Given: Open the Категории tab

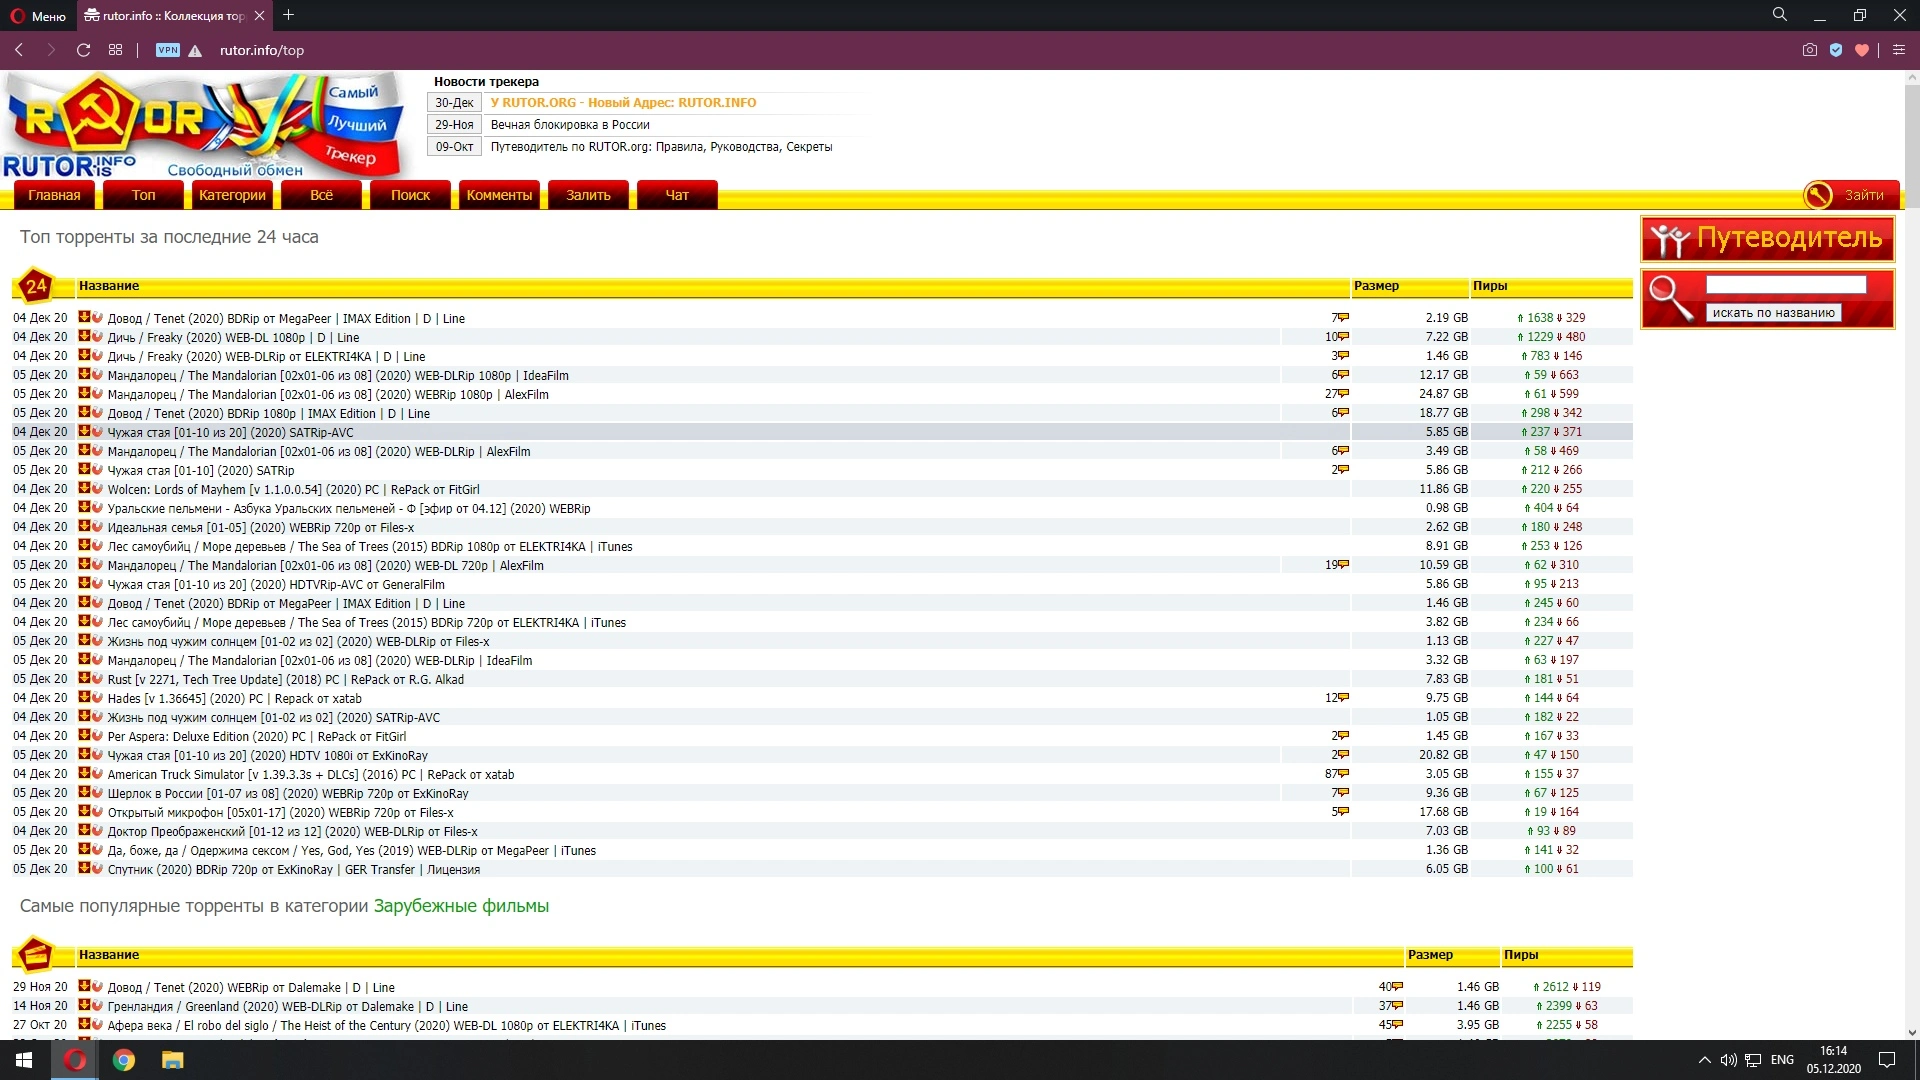Looking at the screenshot, I should click(x=232, y=195).
